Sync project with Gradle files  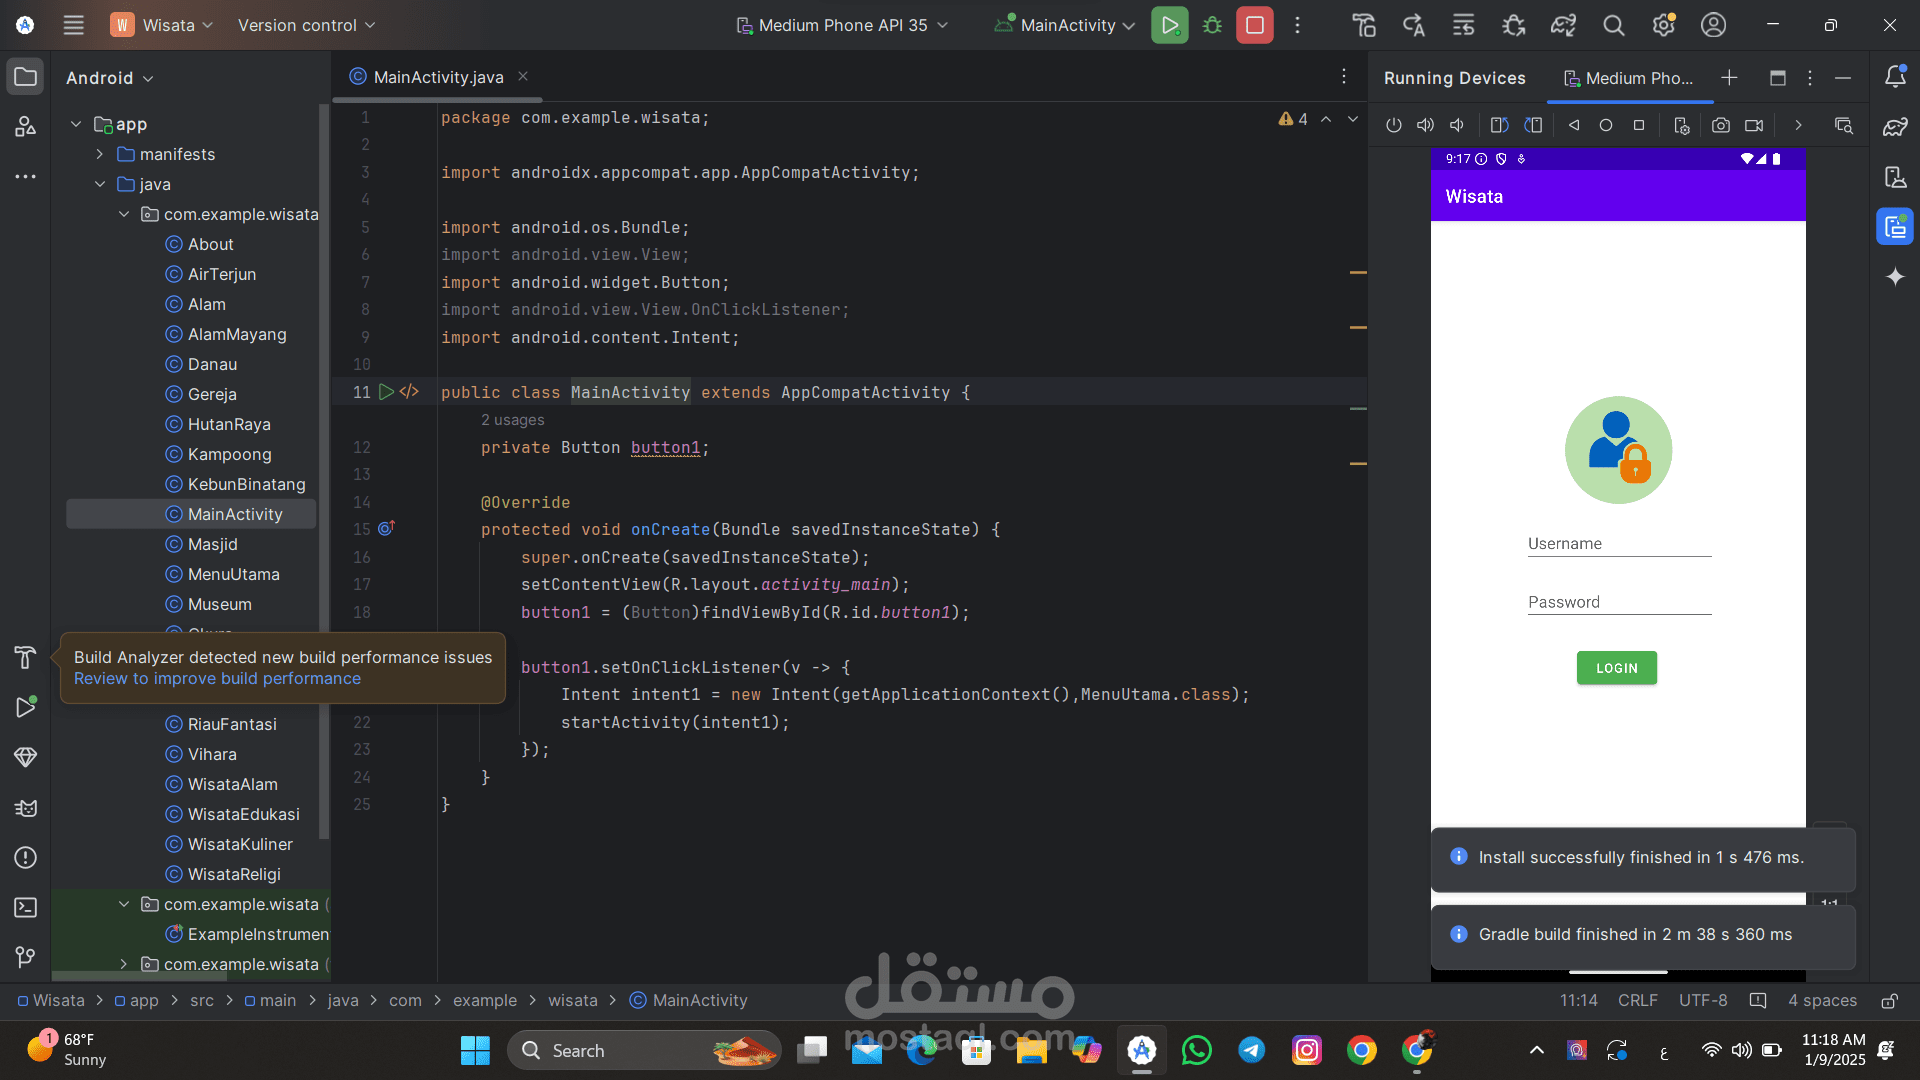click(x=1563, y=25)
